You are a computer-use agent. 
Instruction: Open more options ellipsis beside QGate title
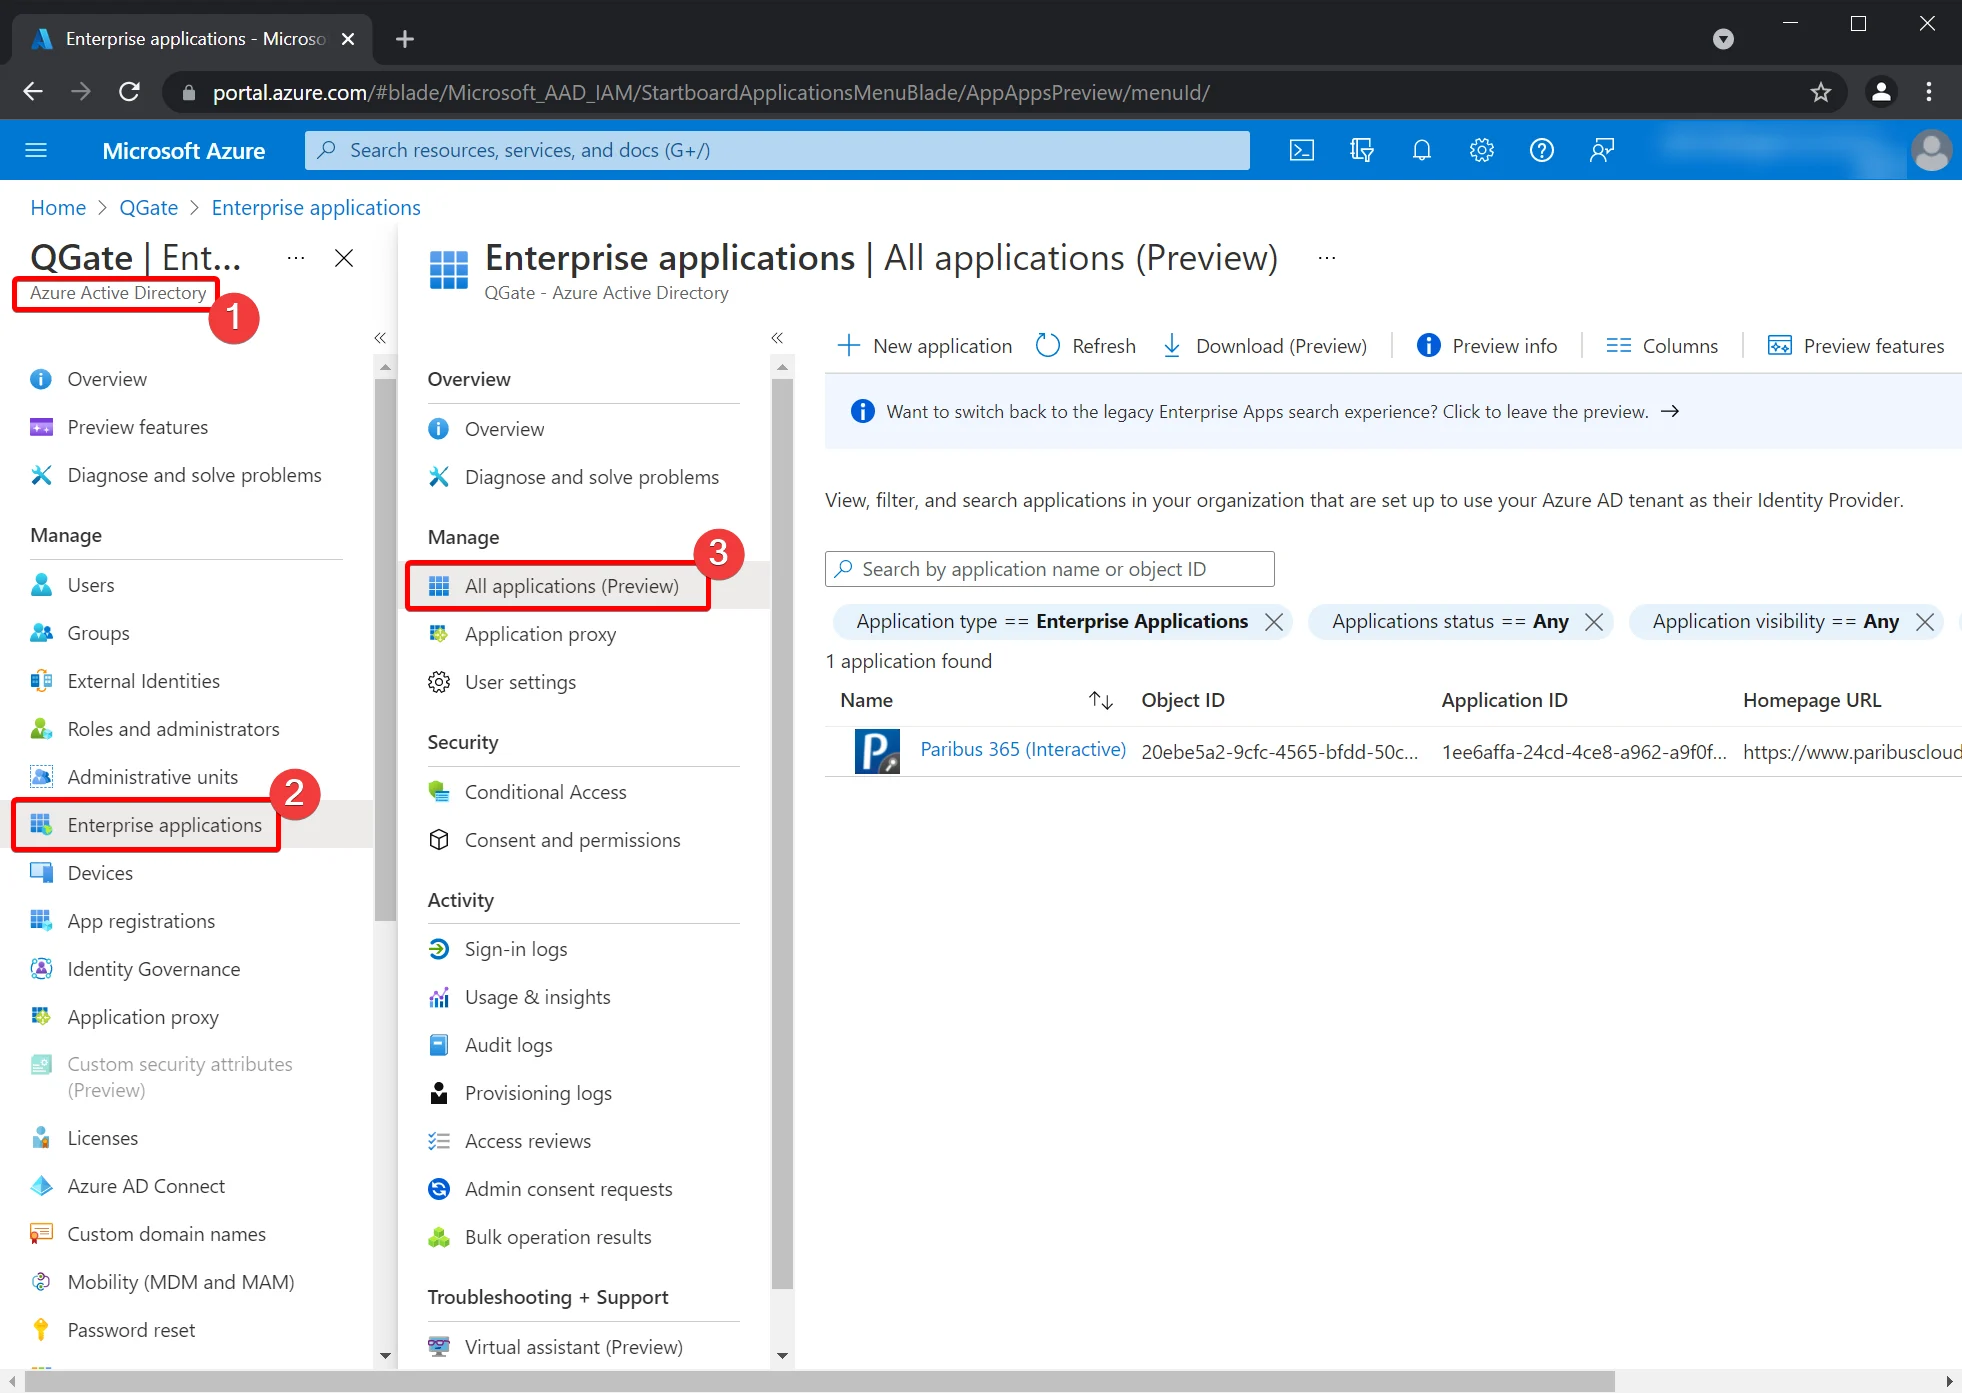296,258
